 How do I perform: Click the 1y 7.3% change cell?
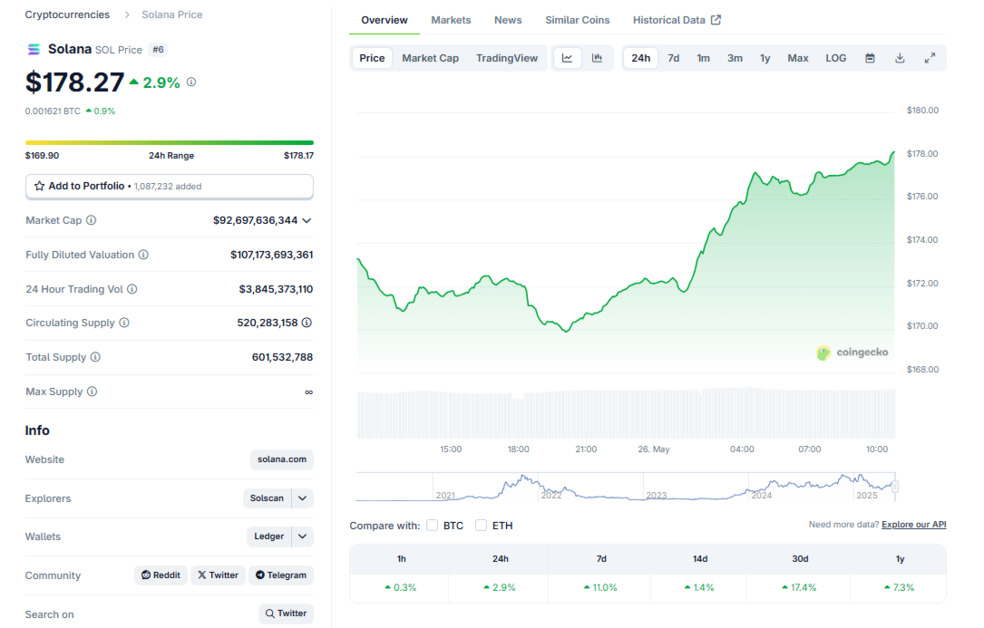pos(899,588)
